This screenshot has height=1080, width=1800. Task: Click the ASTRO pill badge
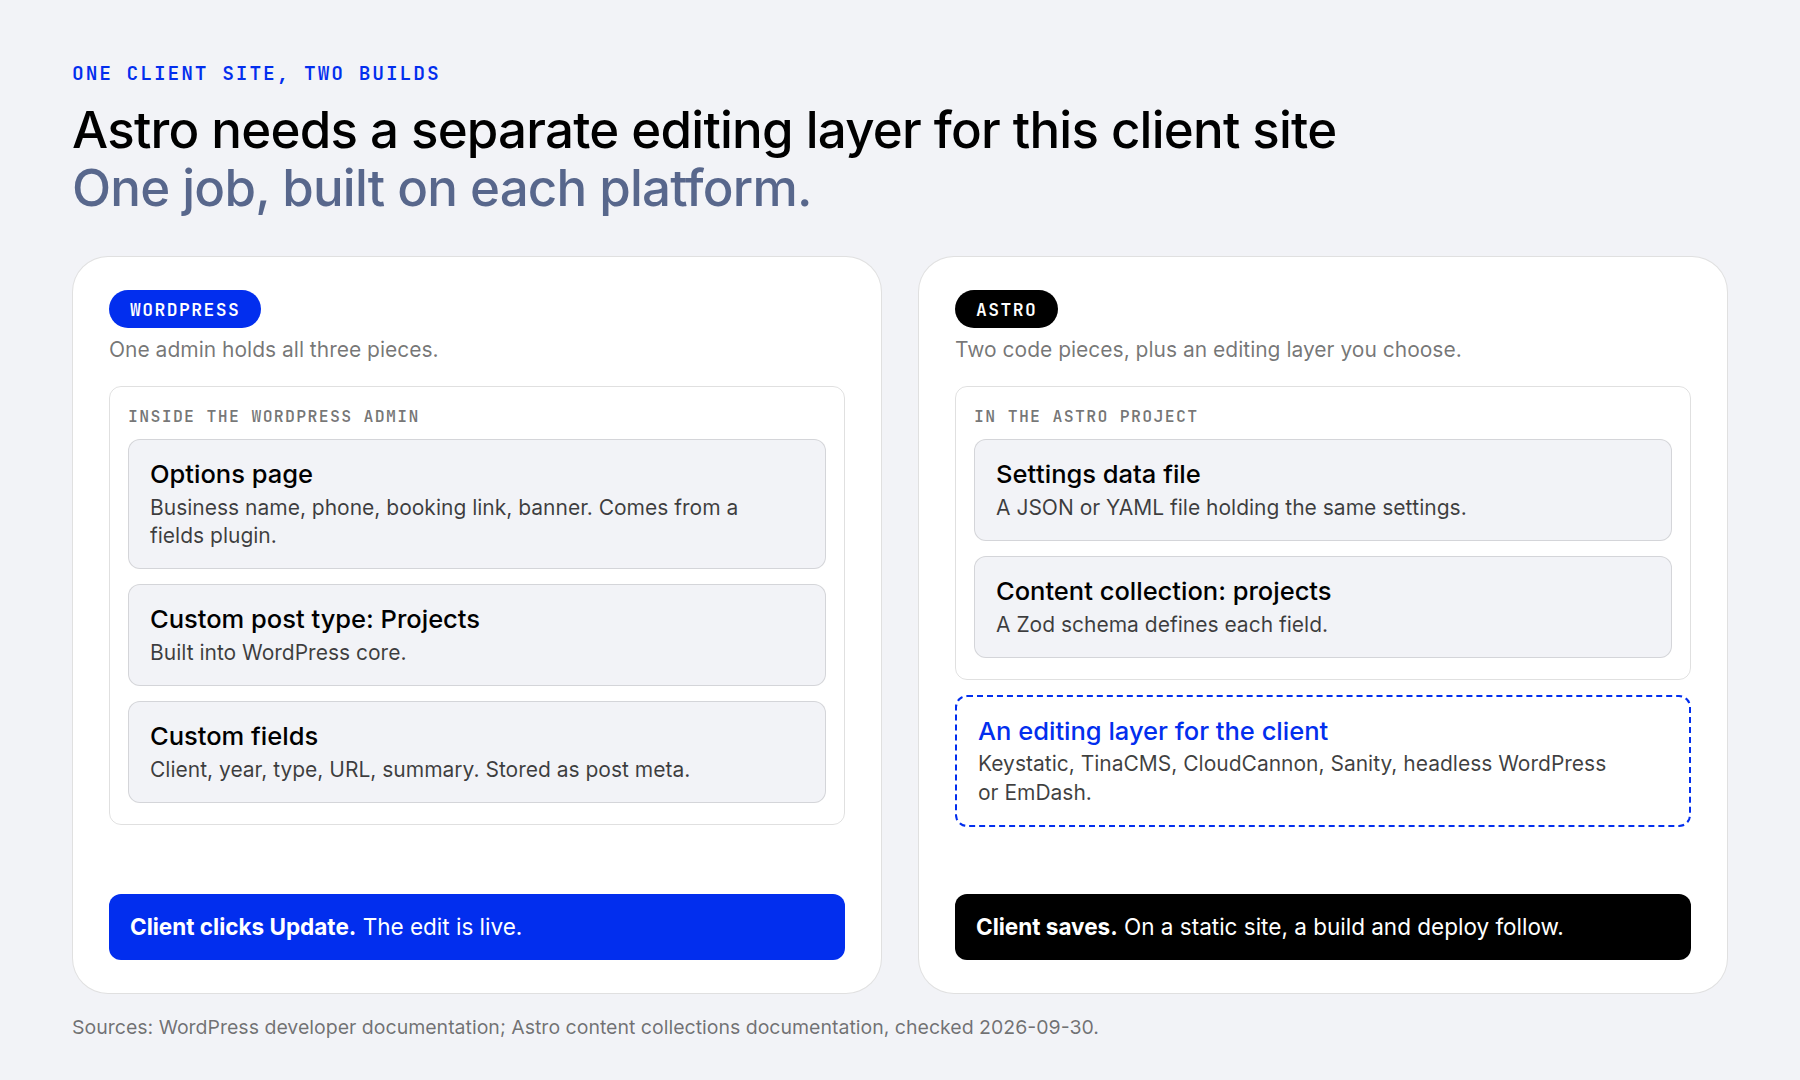(x=1006, y=309)
